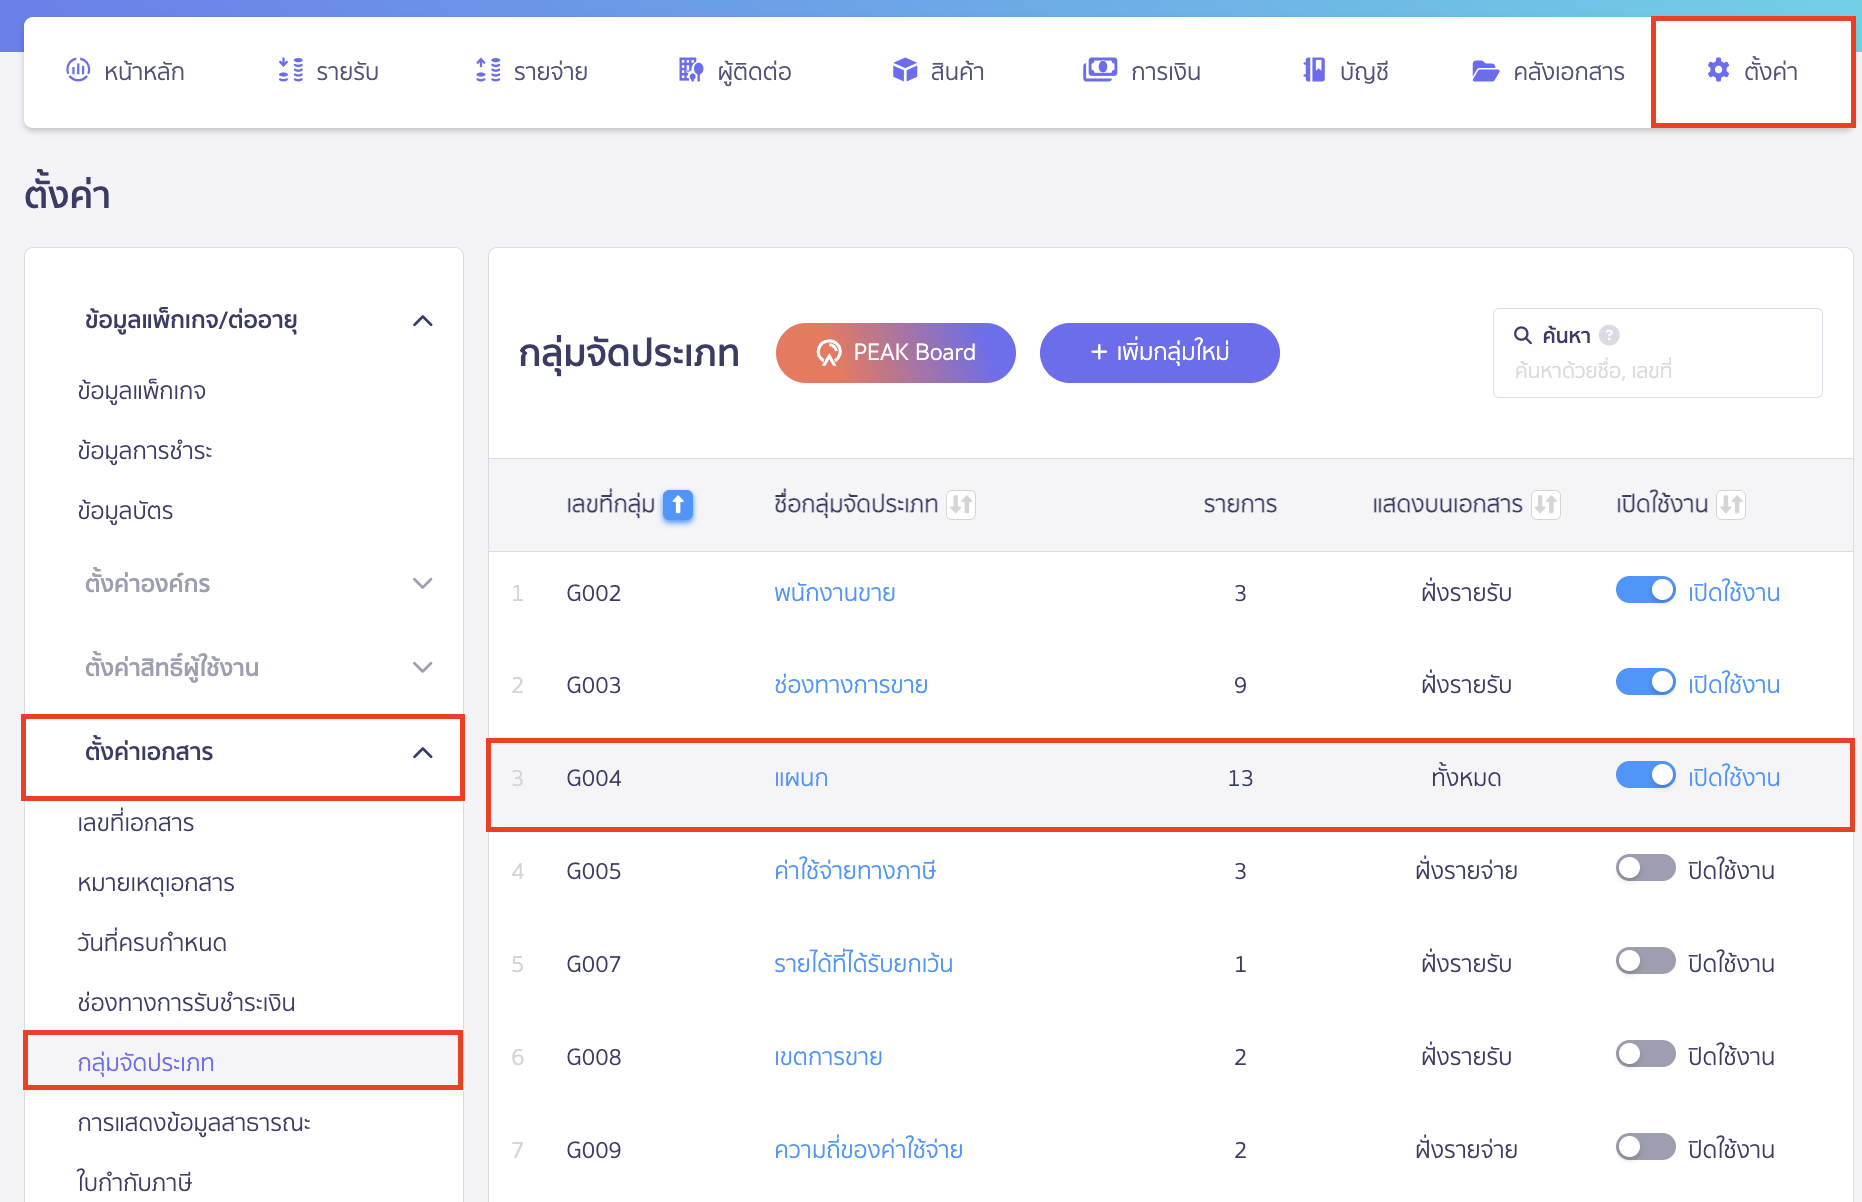Click the box icon for สินค้า
This screenshot has height=1202, width=1862.
(x=905, y=70)
